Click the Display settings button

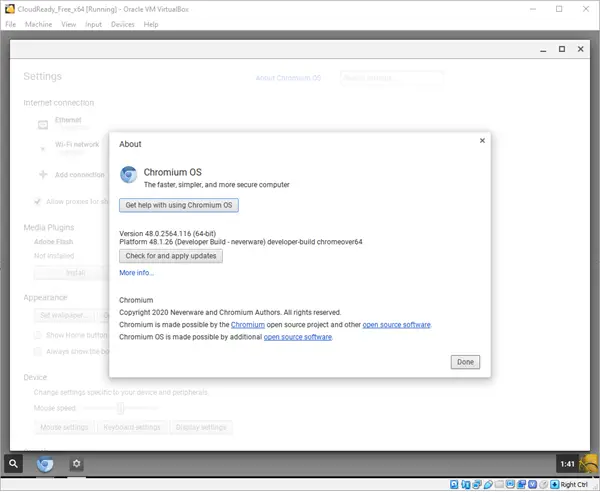click(x=201, y=427)
